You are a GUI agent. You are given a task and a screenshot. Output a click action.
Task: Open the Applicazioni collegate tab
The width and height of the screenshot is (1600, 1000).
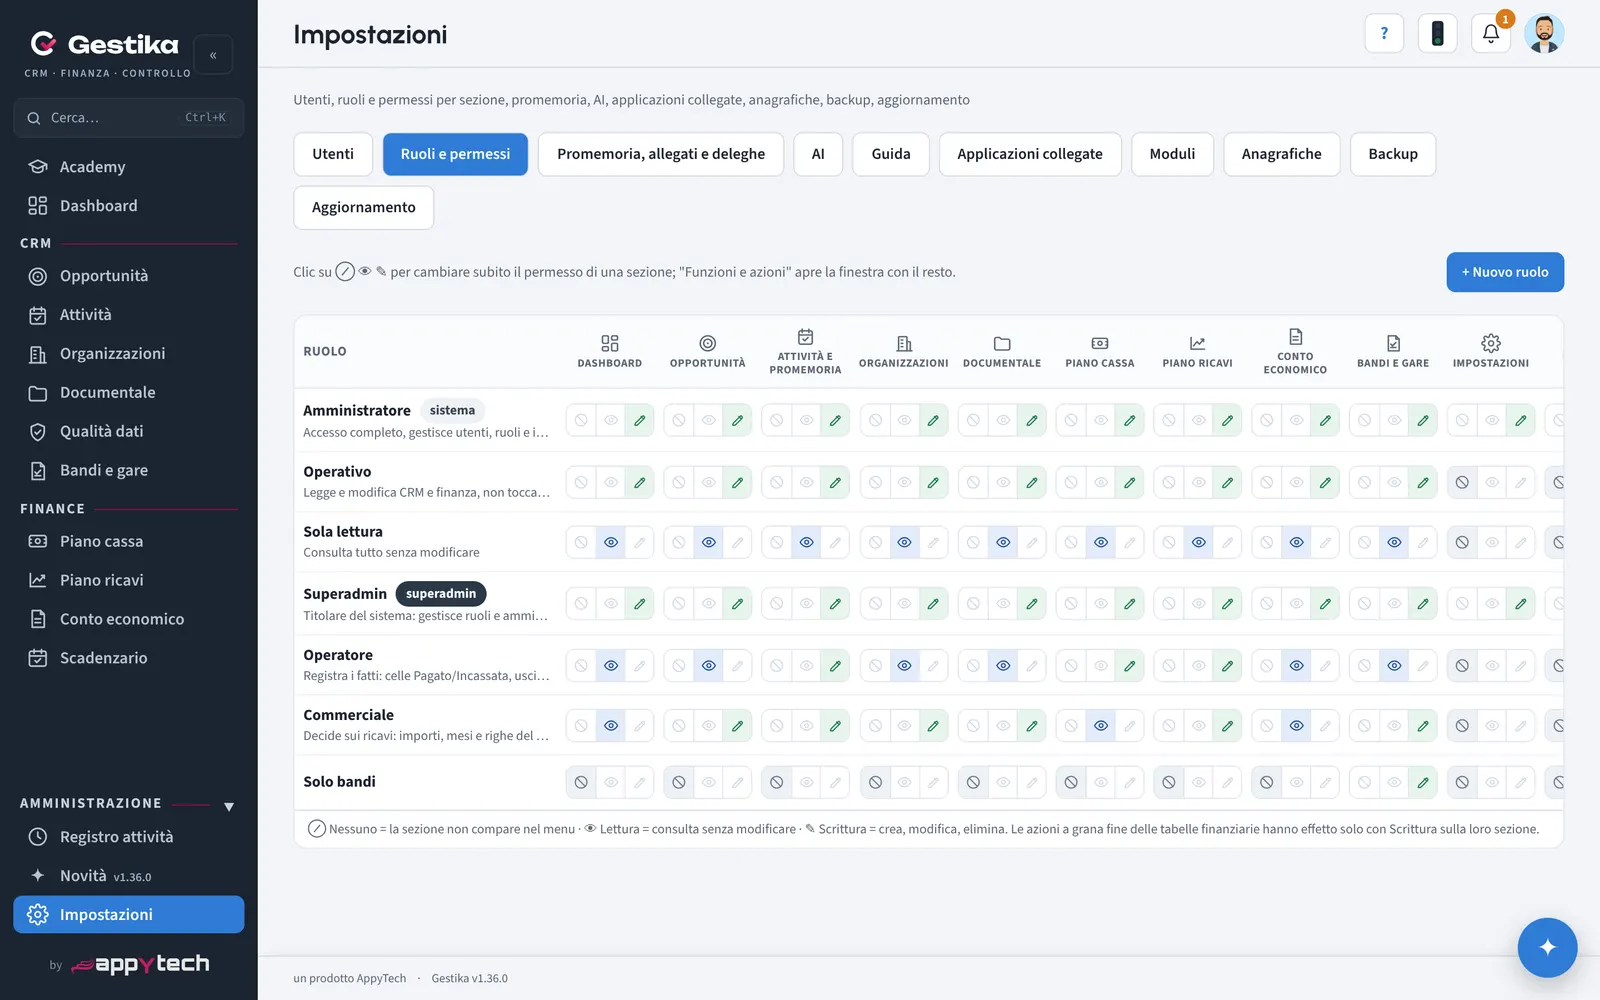[1030, 154]
